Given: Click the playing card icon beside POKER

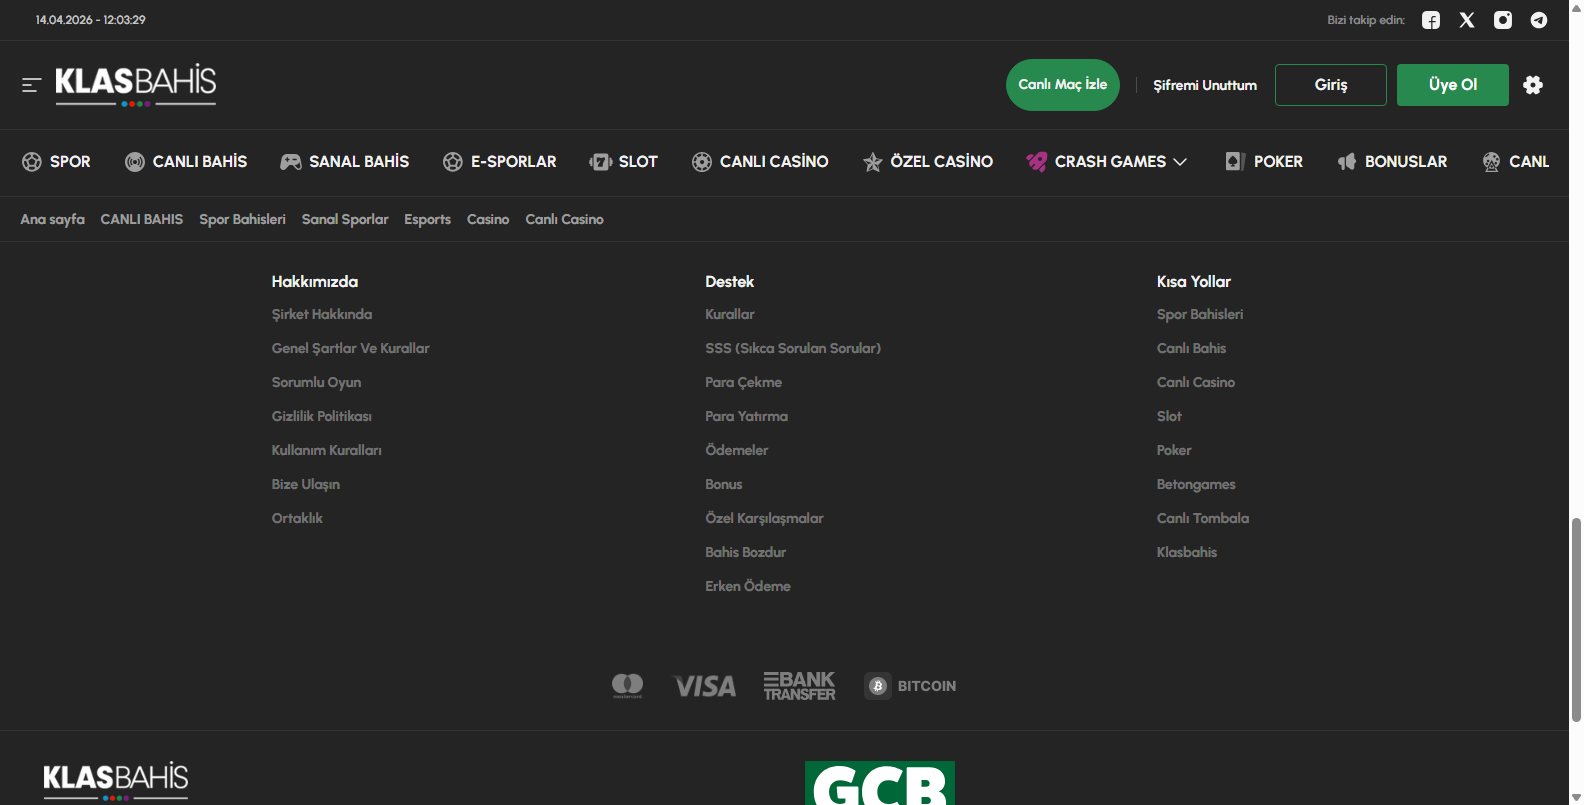Looking at the screenshot, I should 1235,162.
